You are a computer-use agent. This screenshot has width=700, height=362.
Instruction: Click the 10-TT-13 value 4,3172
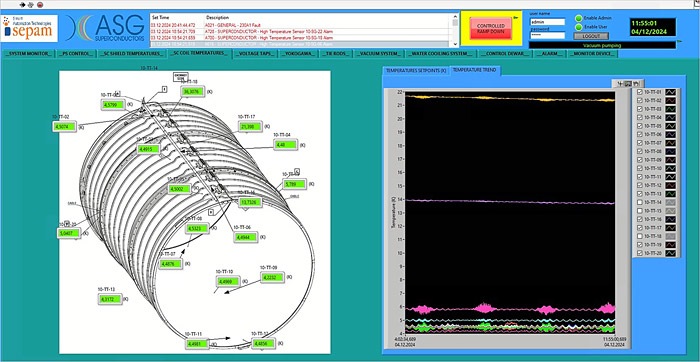110,299
